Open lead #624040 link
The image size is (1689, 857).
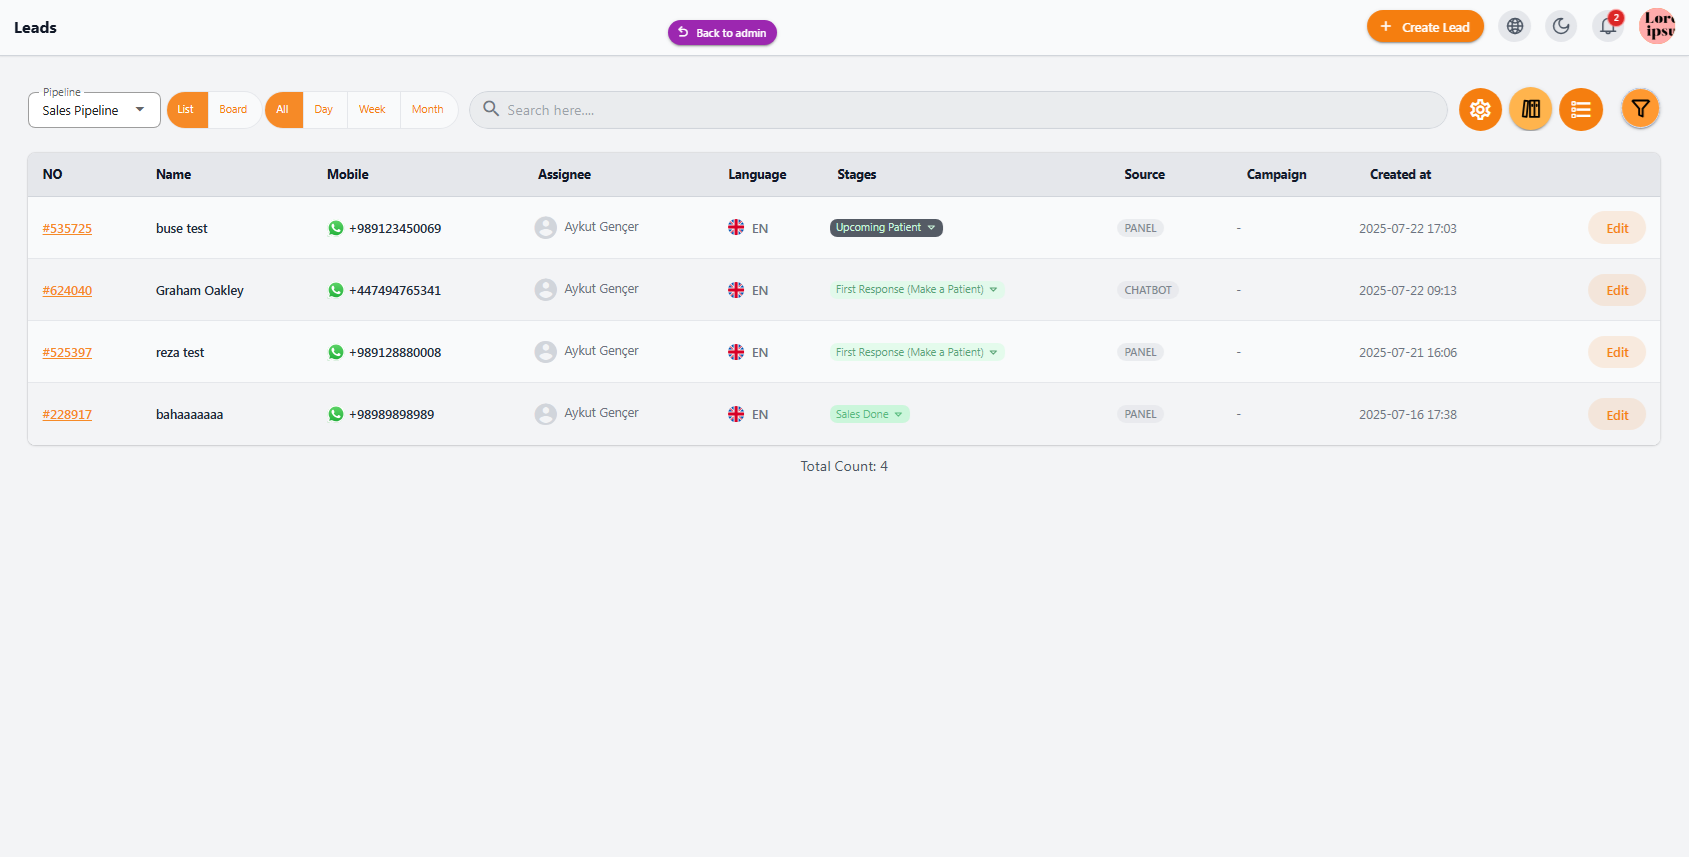67,291
